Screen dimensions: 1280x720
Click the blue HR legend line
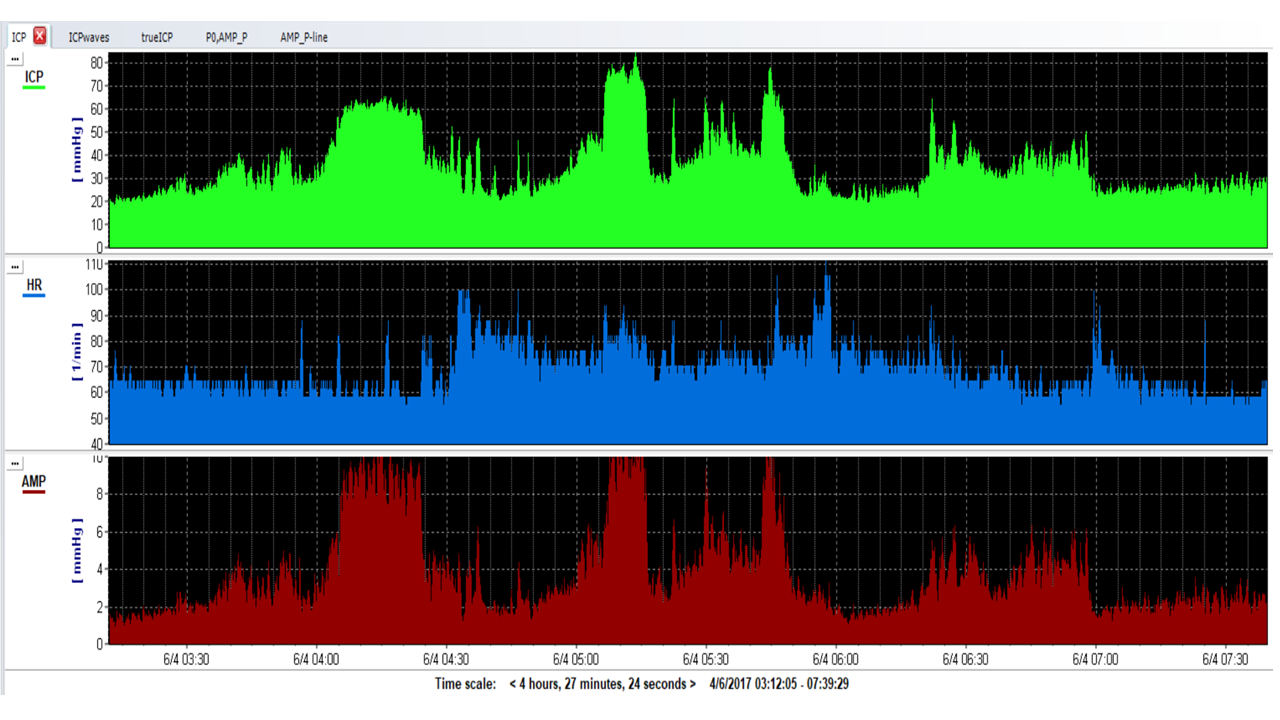[34, 296]
